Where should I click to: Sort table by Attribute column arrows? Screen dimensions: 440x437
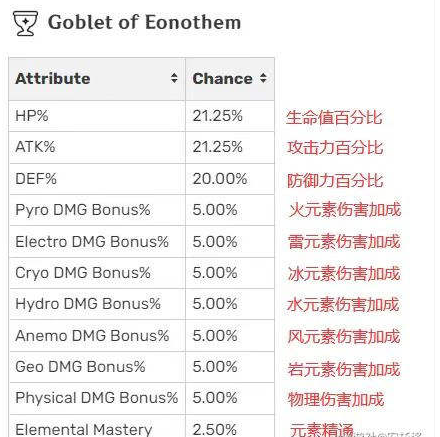tap(174, 78)
